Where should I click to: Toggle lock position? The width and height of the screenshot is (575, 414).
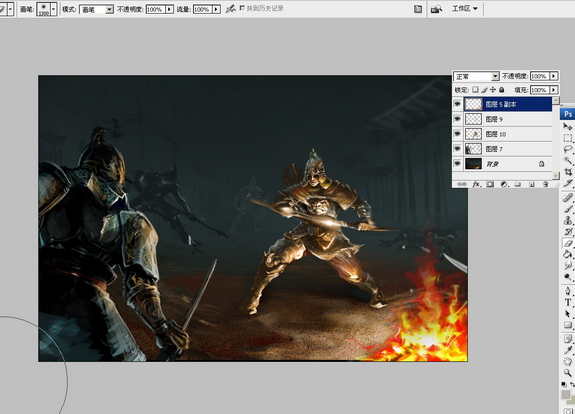[x=493, y=89]
